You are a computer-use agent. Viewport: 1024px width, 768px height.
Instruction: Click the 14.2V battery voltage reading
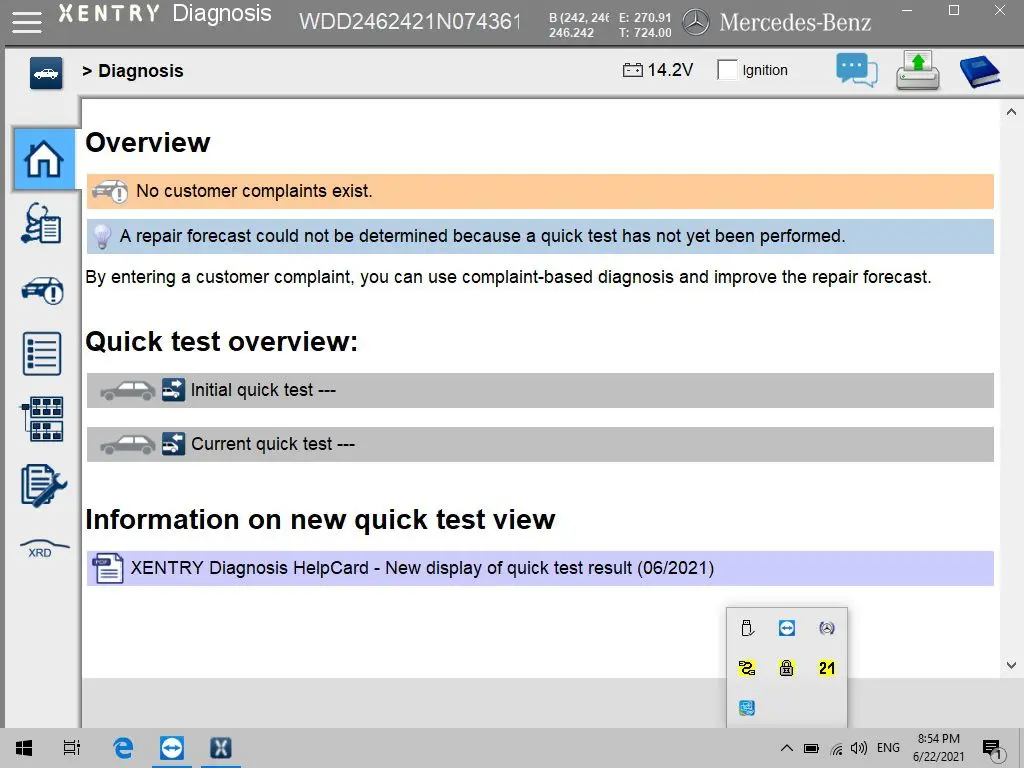pyautogui.click(x=670, y=70)
